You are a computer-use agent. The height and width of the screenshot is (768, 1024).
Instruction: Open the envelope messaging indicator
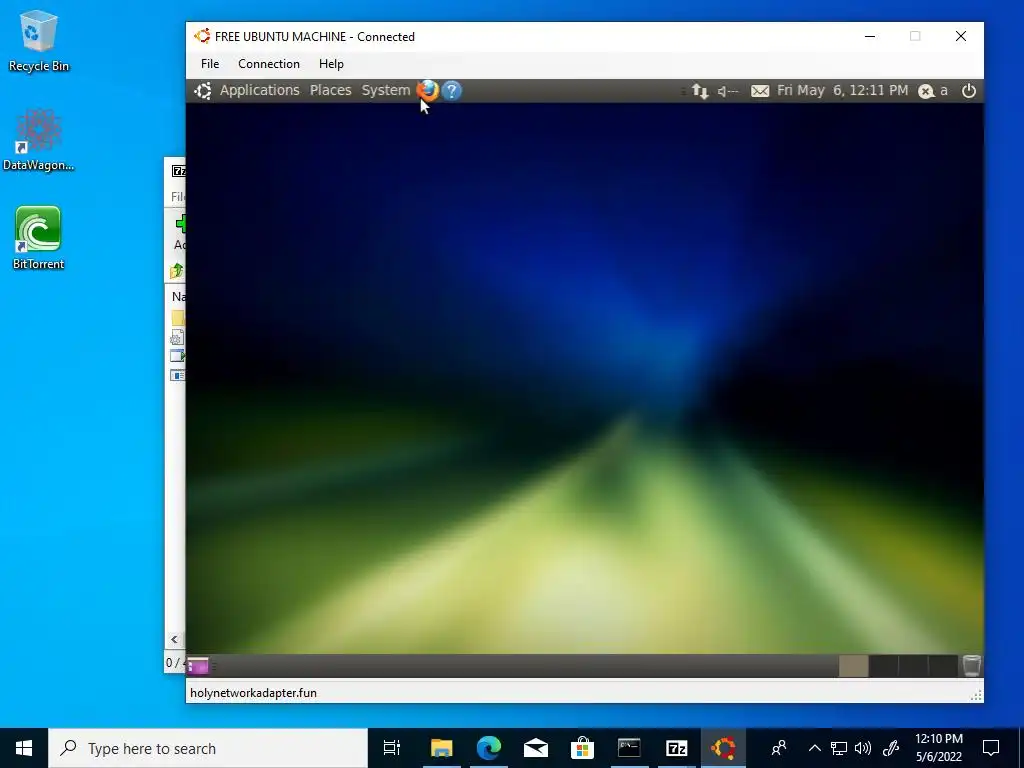pos(760,91)
